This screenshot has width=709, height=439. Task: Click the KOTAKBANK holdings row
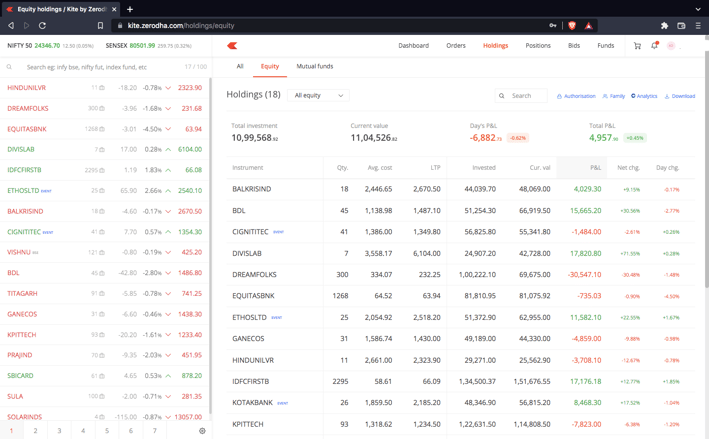[460, 402]
